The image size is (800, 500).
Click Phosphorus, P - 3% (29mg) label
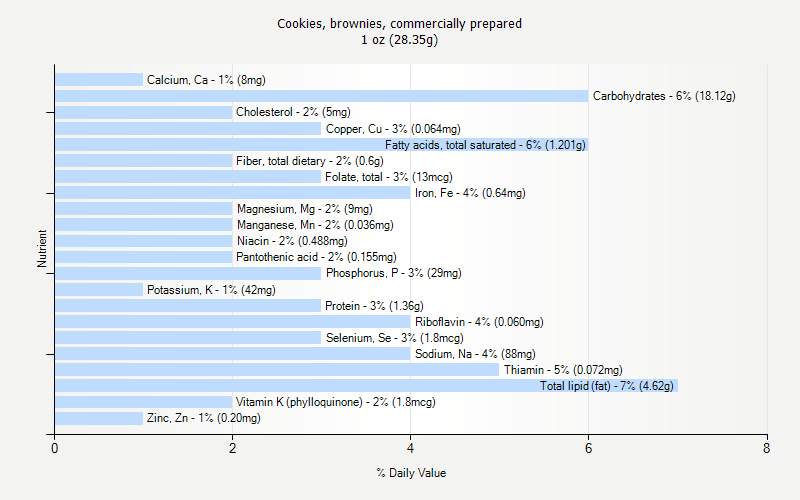394,273
